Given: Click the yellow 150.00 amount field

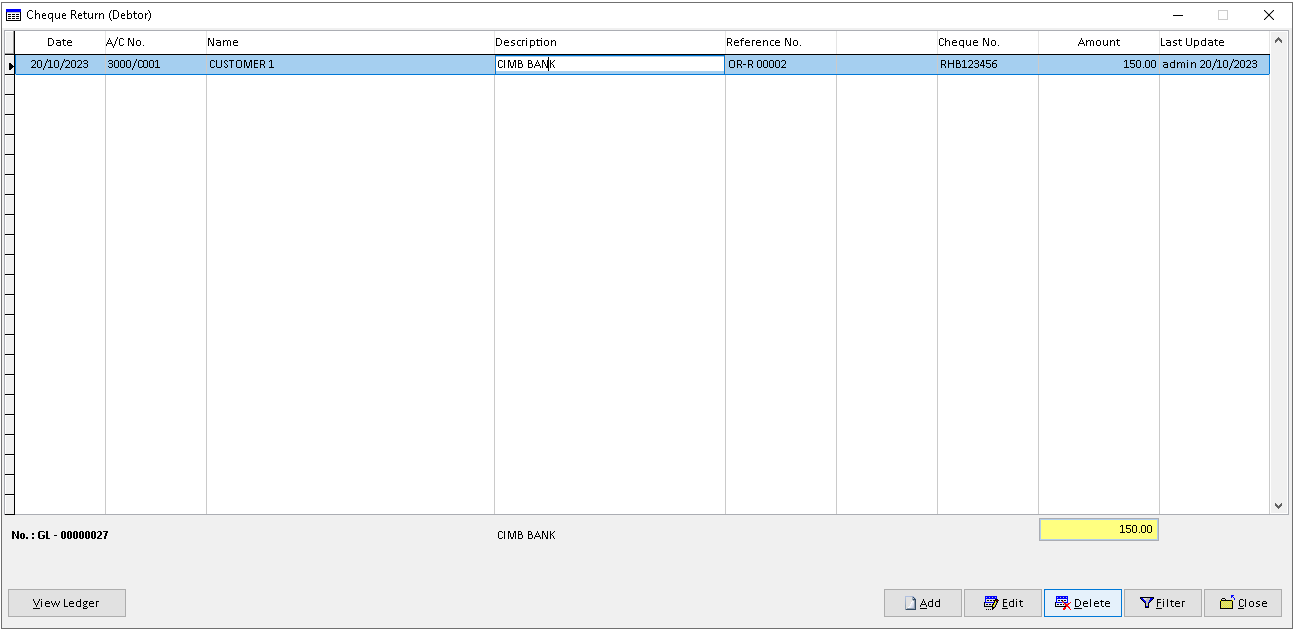Looking at the screenshot, I should [x=1098, y=529].
